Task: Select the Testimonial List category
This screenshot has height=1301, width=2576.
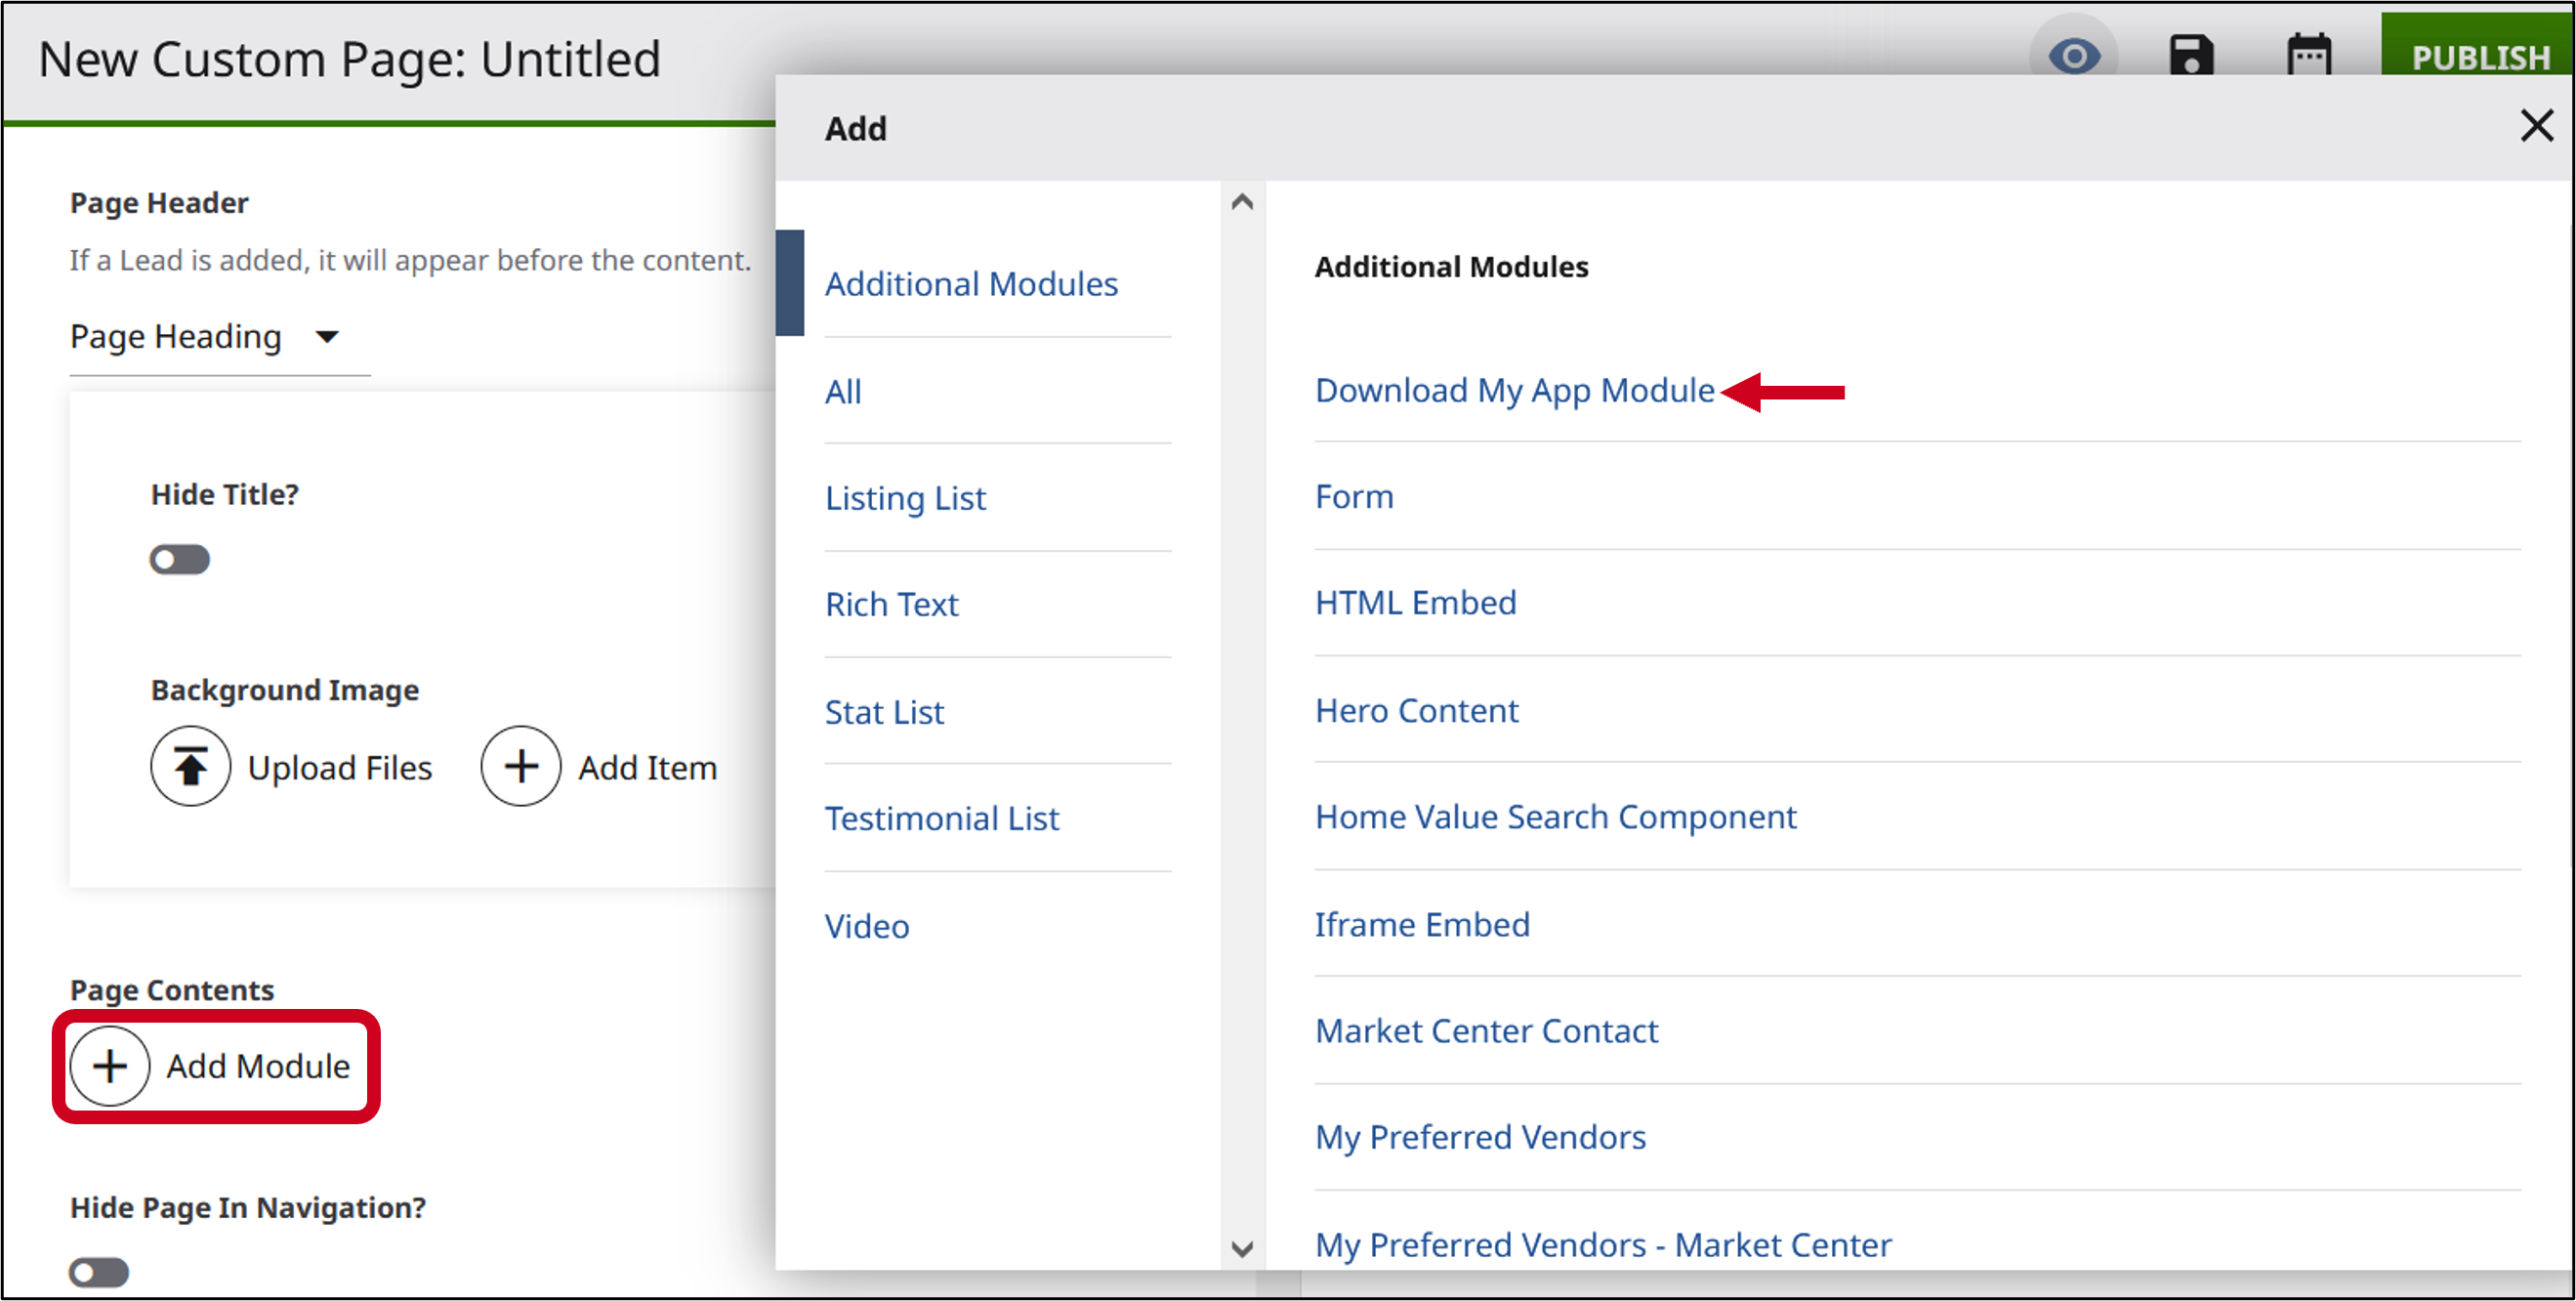Action: pos(941,819)
